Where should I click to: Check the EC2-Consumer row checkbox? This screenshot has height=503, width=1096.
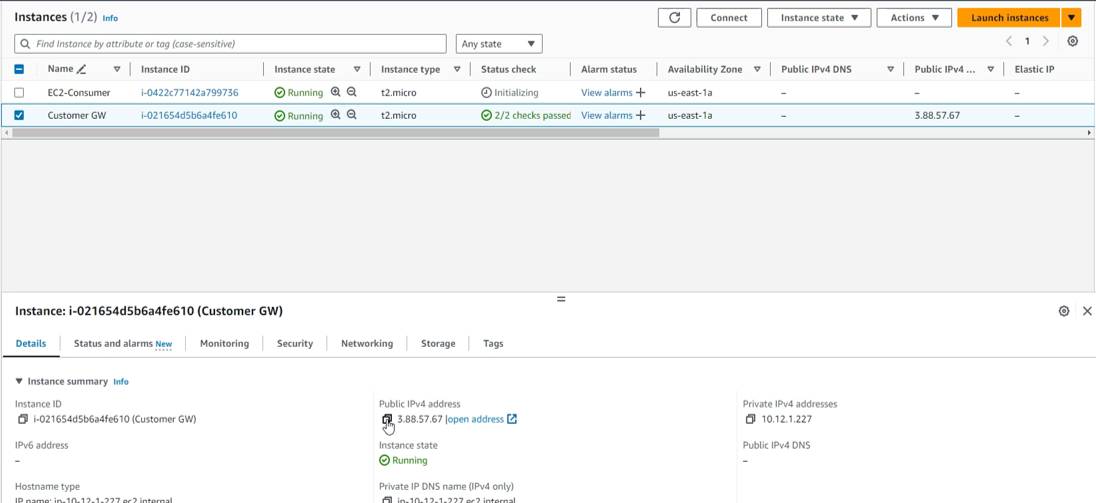tap(20, 92)
